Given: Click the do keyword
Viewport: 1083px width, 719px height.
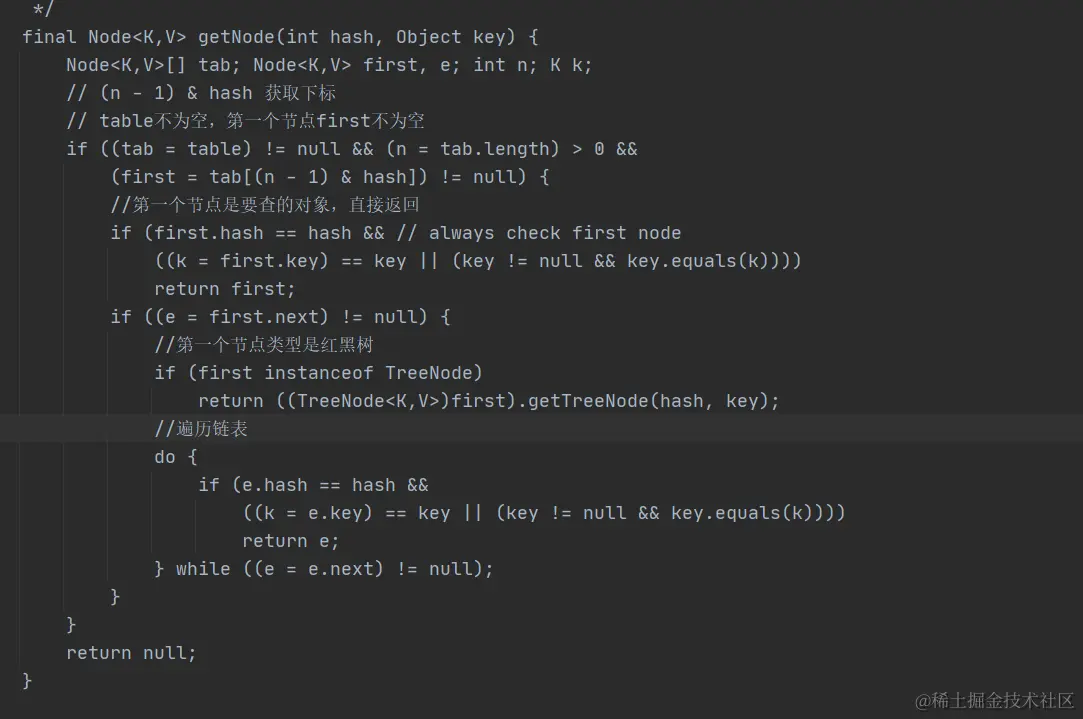Looking at the screenshot, I should pos(165,457).
